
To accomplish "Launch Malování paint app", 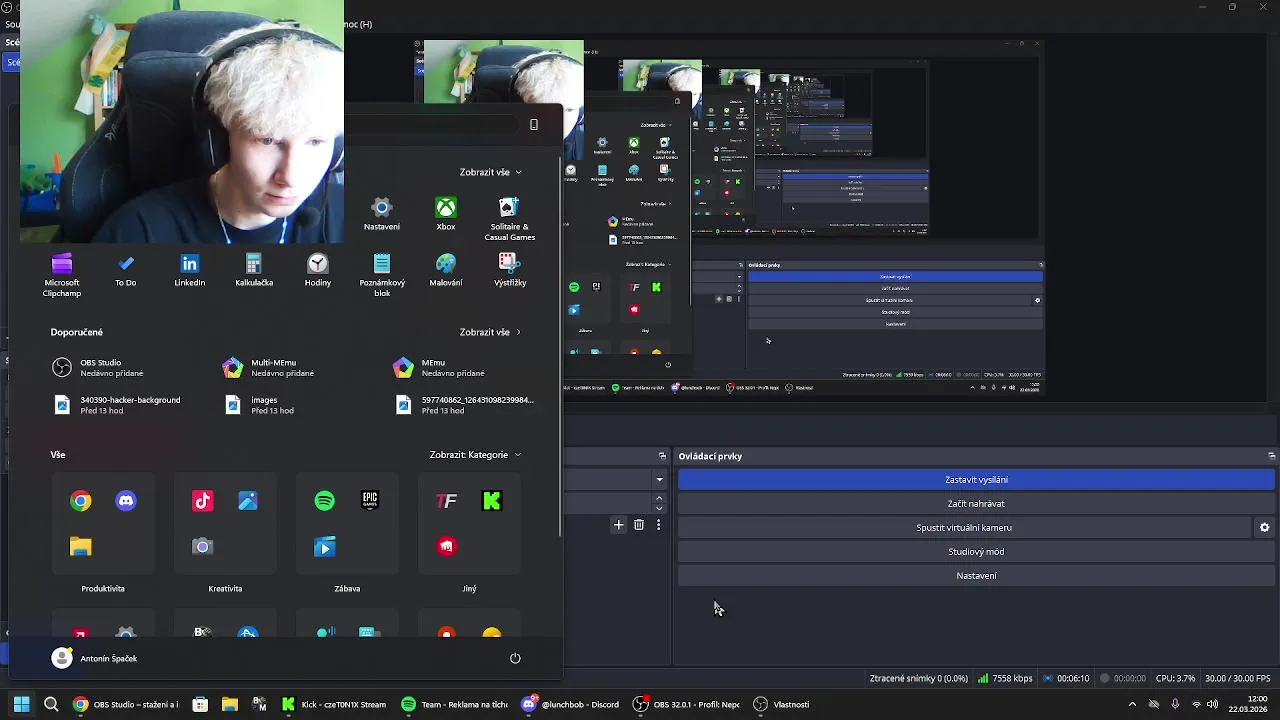I will (x=446, y=270).
